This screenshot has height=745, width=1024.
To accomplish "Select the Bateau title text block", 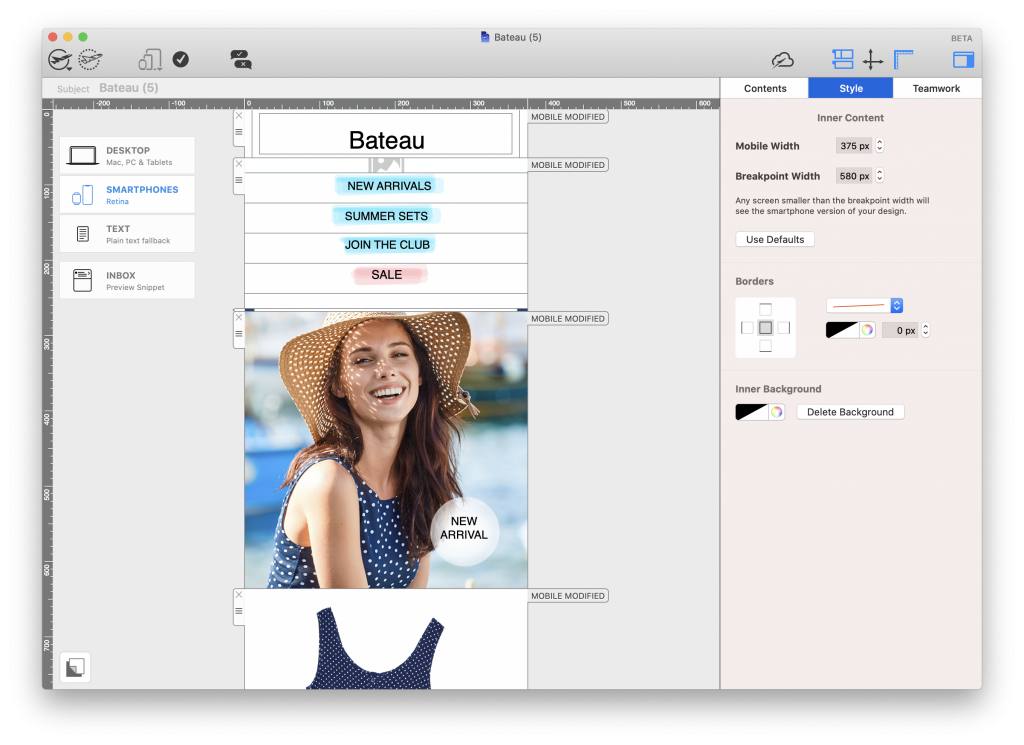I will 386,135.
